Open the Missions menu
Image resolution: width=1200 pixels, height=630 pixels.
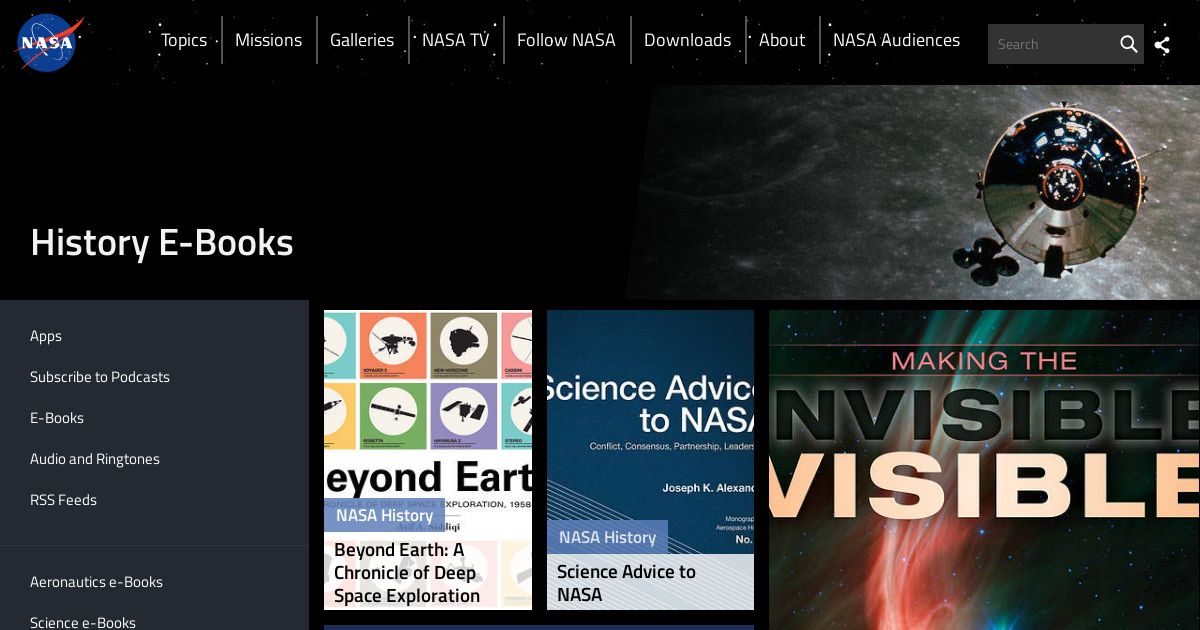click(268, 40)
